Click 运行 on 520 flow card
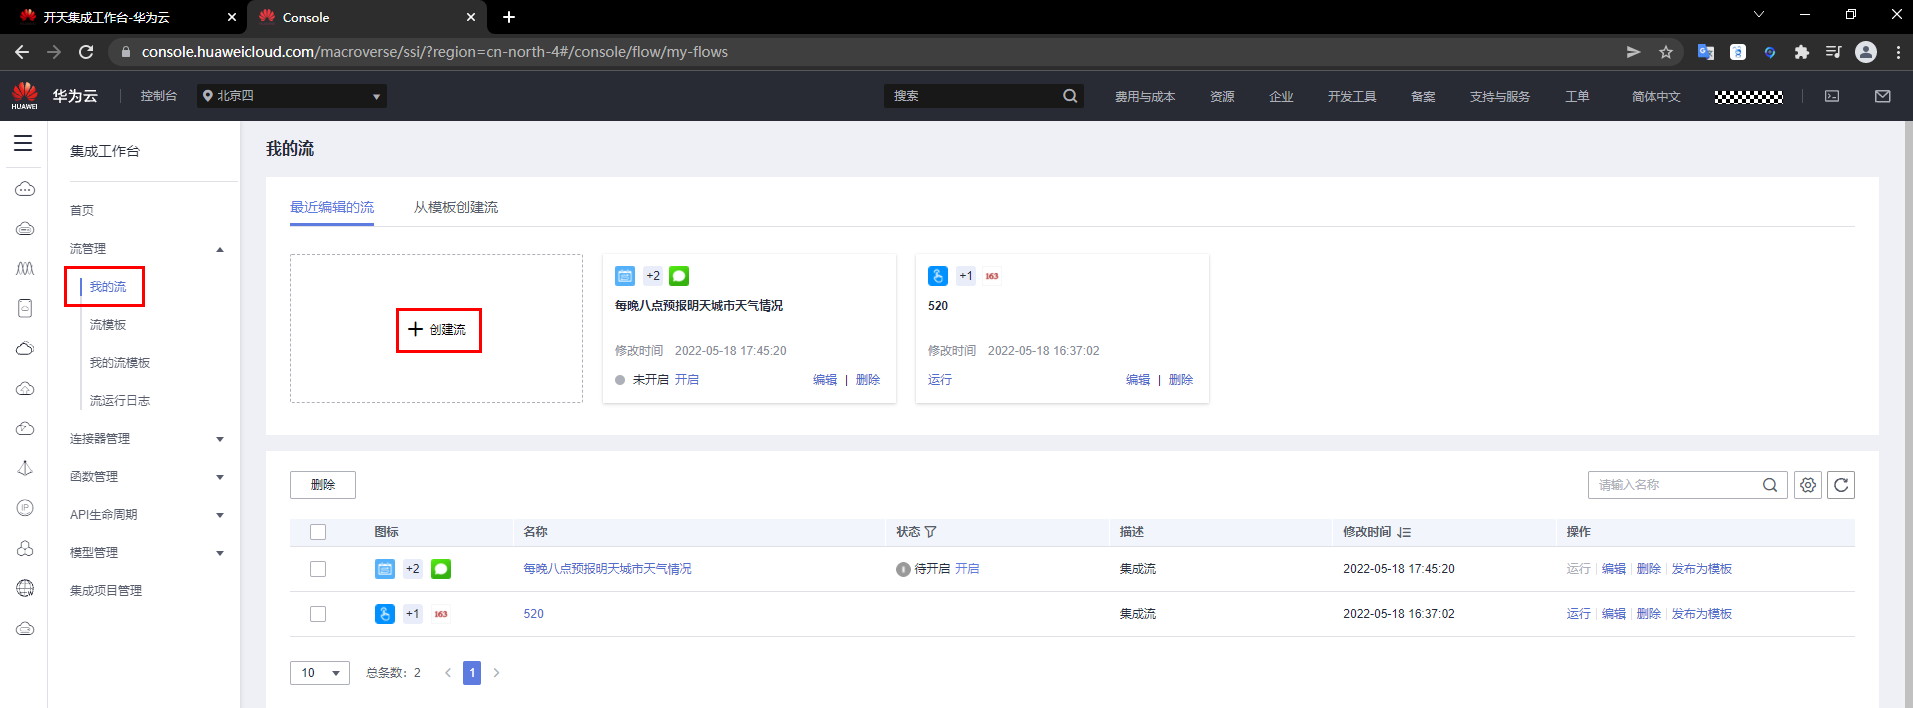 pos(940,380)
